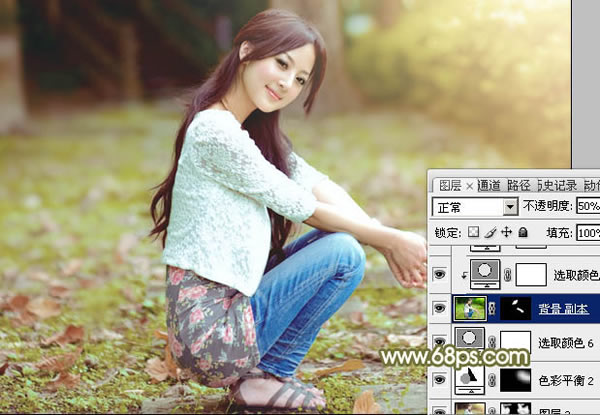
Task: Click the clipped 选取颜色 adjustment icon above 背景 副本
Action: click(x=485, y=274)
